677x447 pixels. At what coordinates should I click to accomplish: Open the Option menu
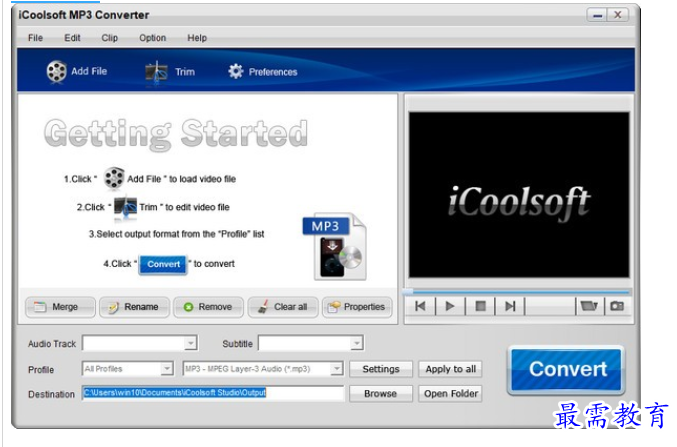click(x=152, y=38)
